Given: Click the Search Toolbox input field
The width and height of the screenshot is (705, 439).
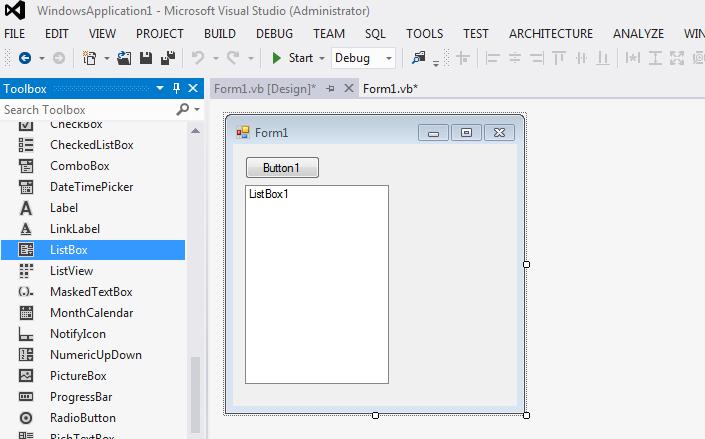Looking at the screenshot, I should coord(89,110).
